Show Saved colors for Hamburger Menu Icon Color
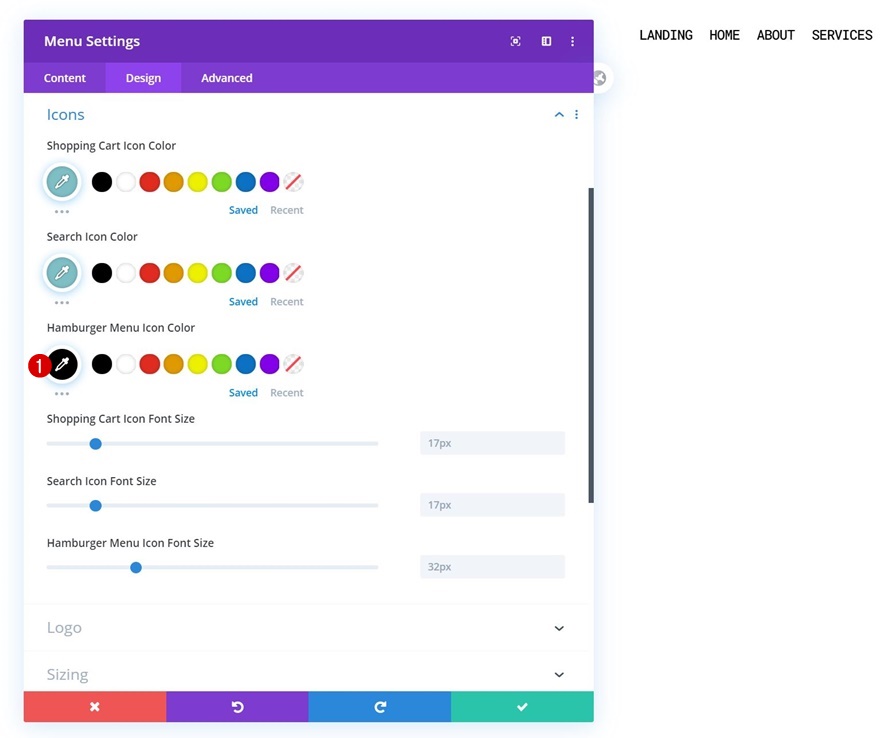Screen dimensions: 880x738 pyautogui.click(x=243, y=392)
